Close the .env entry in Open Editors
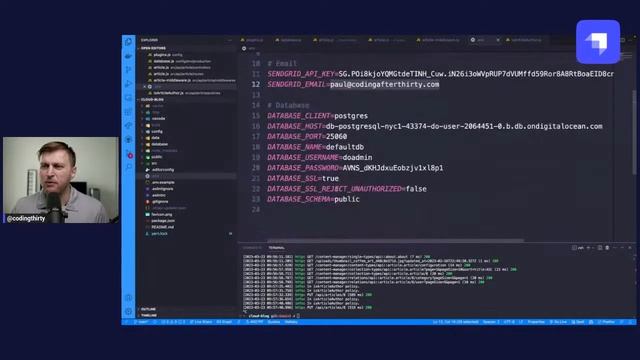This screenshot has height=360, width=640. tap(144, 87)
